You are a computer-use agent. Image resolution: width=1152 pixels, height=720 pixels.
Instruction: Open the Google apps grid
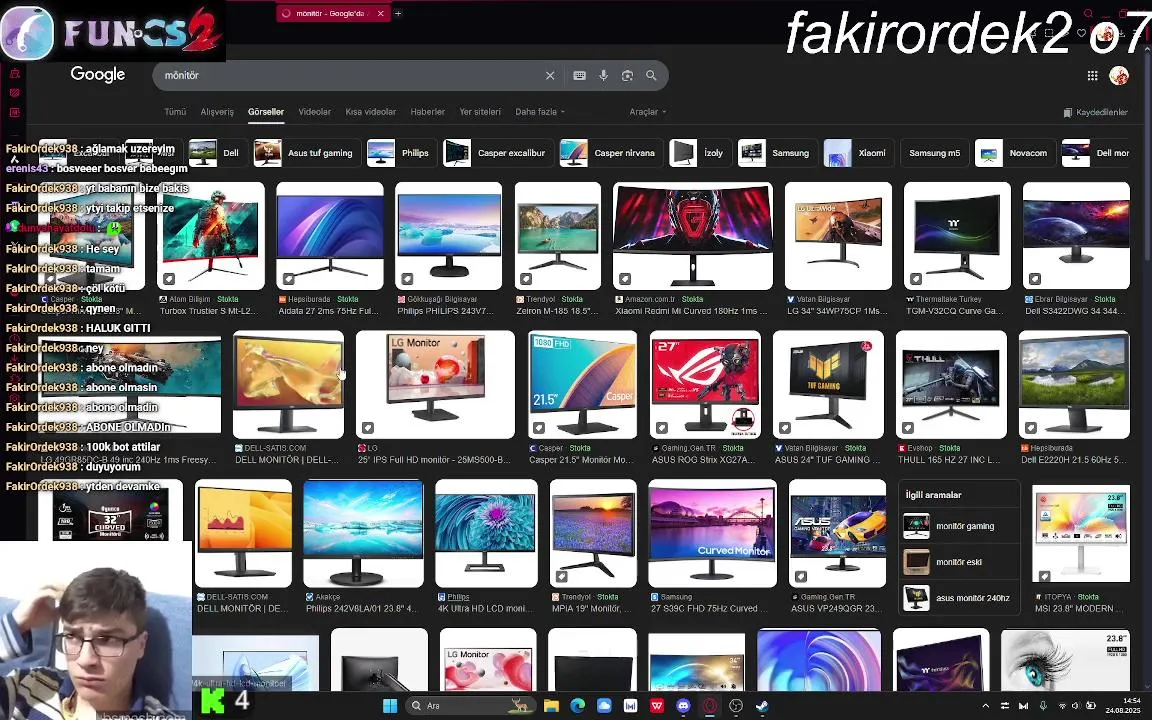[x=1092, y=76]
